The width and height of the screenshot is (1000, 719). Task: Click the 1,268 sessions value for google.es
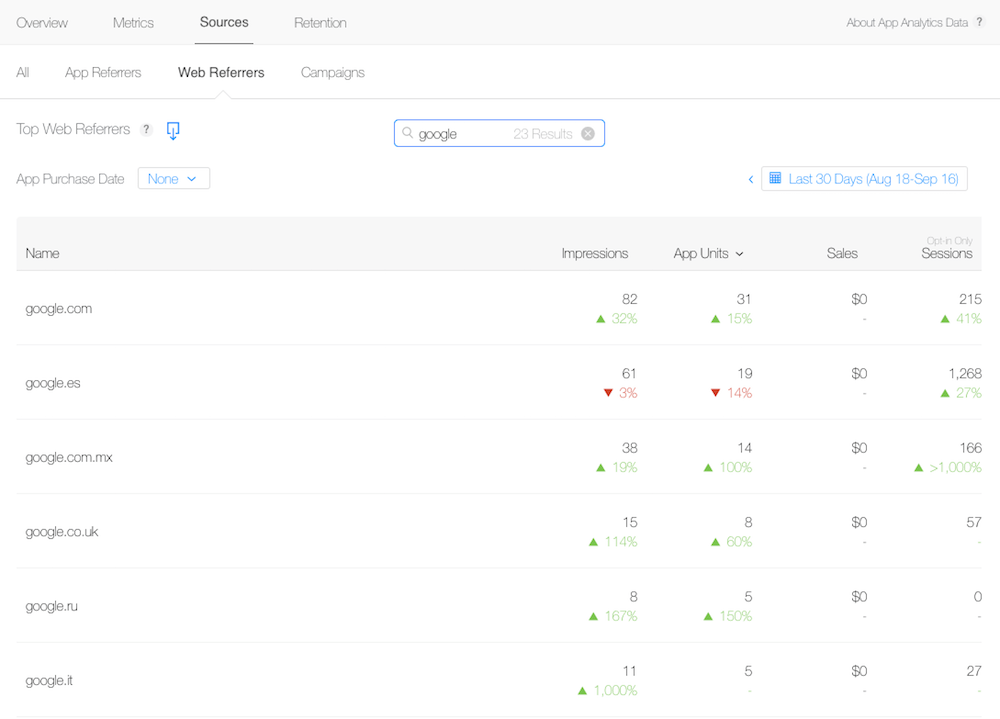[x=965, y=373]
